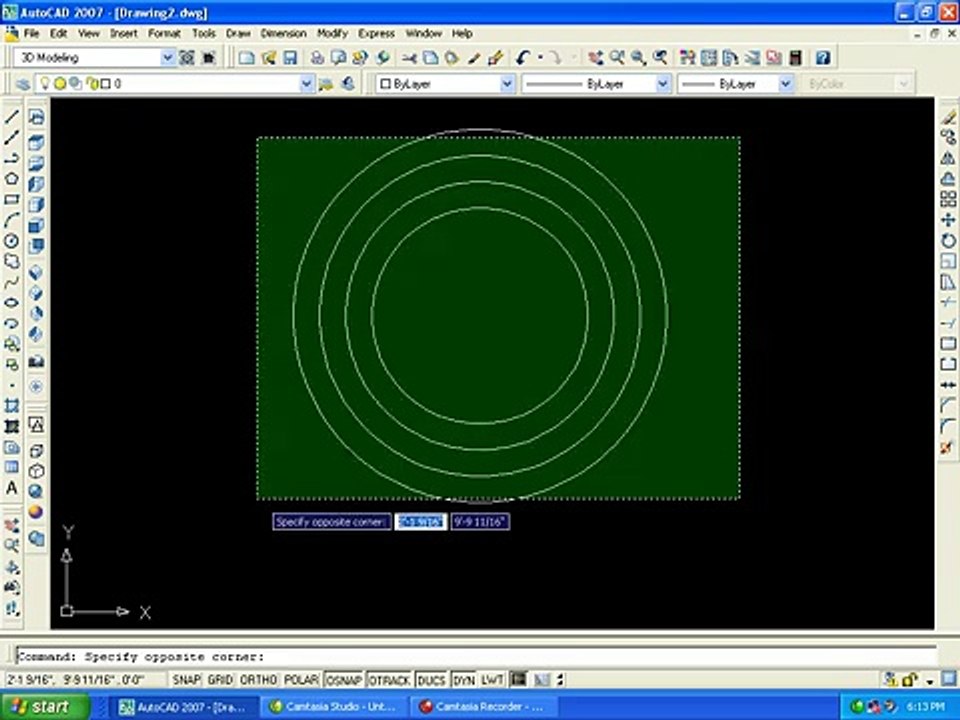Screen dimensions: 960x720
Task: Open the ByLayer linetype dropdown
Action: [663, 84]
